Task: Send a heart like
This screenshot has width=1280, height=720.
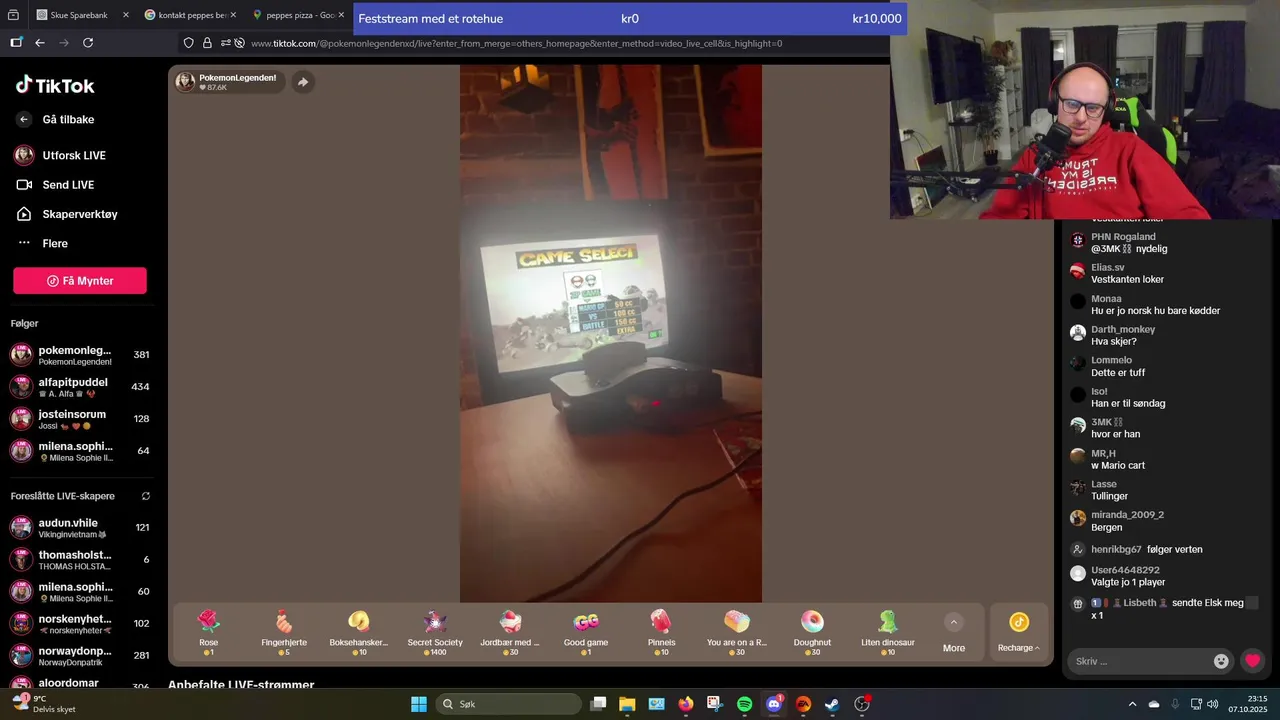Action: (1252, 661)
